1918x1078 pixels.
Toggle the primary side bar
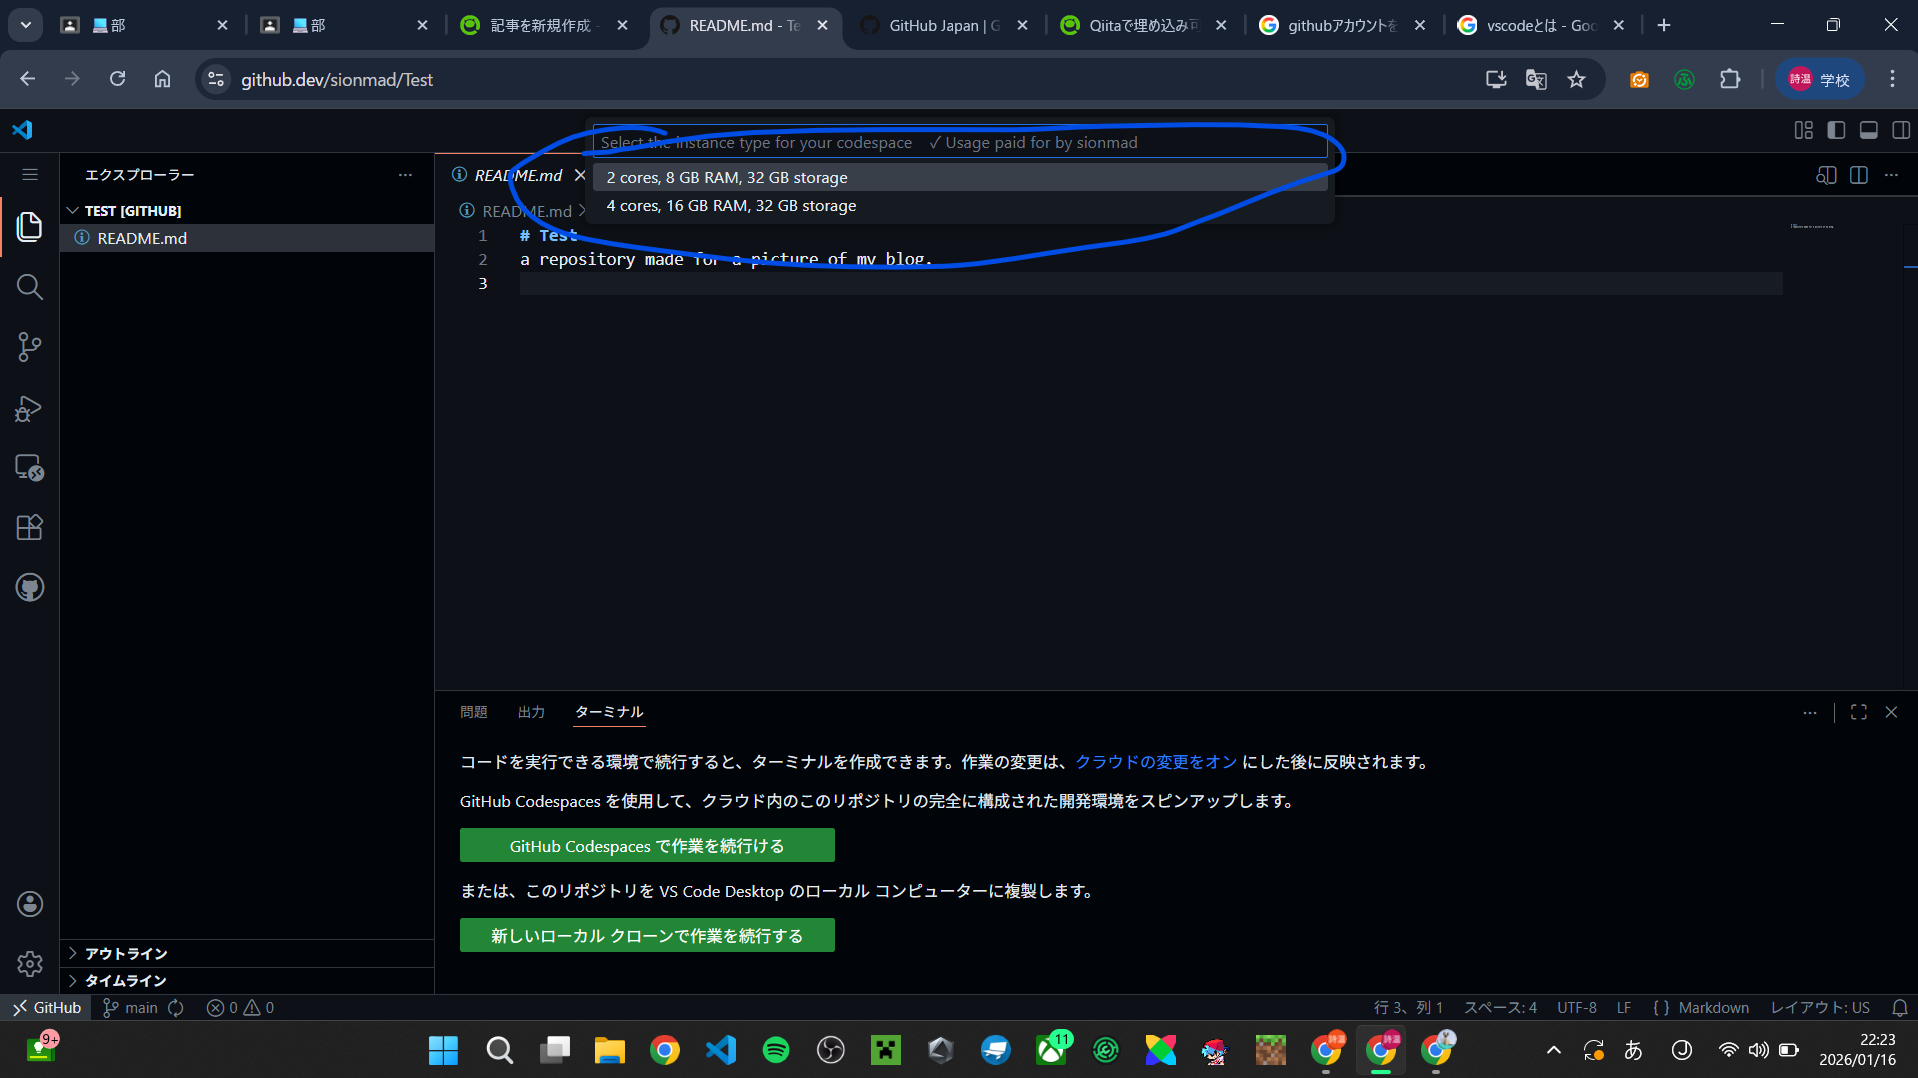tap(1836, 130)
